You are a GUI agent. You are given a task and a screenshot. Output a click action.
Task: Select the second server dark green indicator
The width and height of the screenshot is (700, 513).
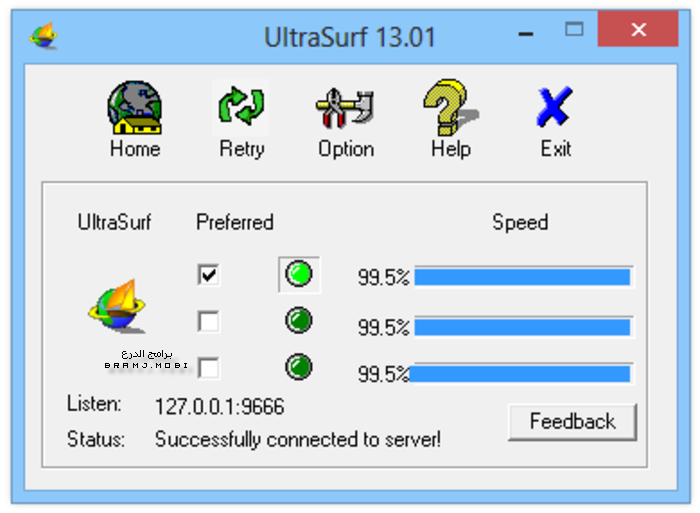coord(299,321)
